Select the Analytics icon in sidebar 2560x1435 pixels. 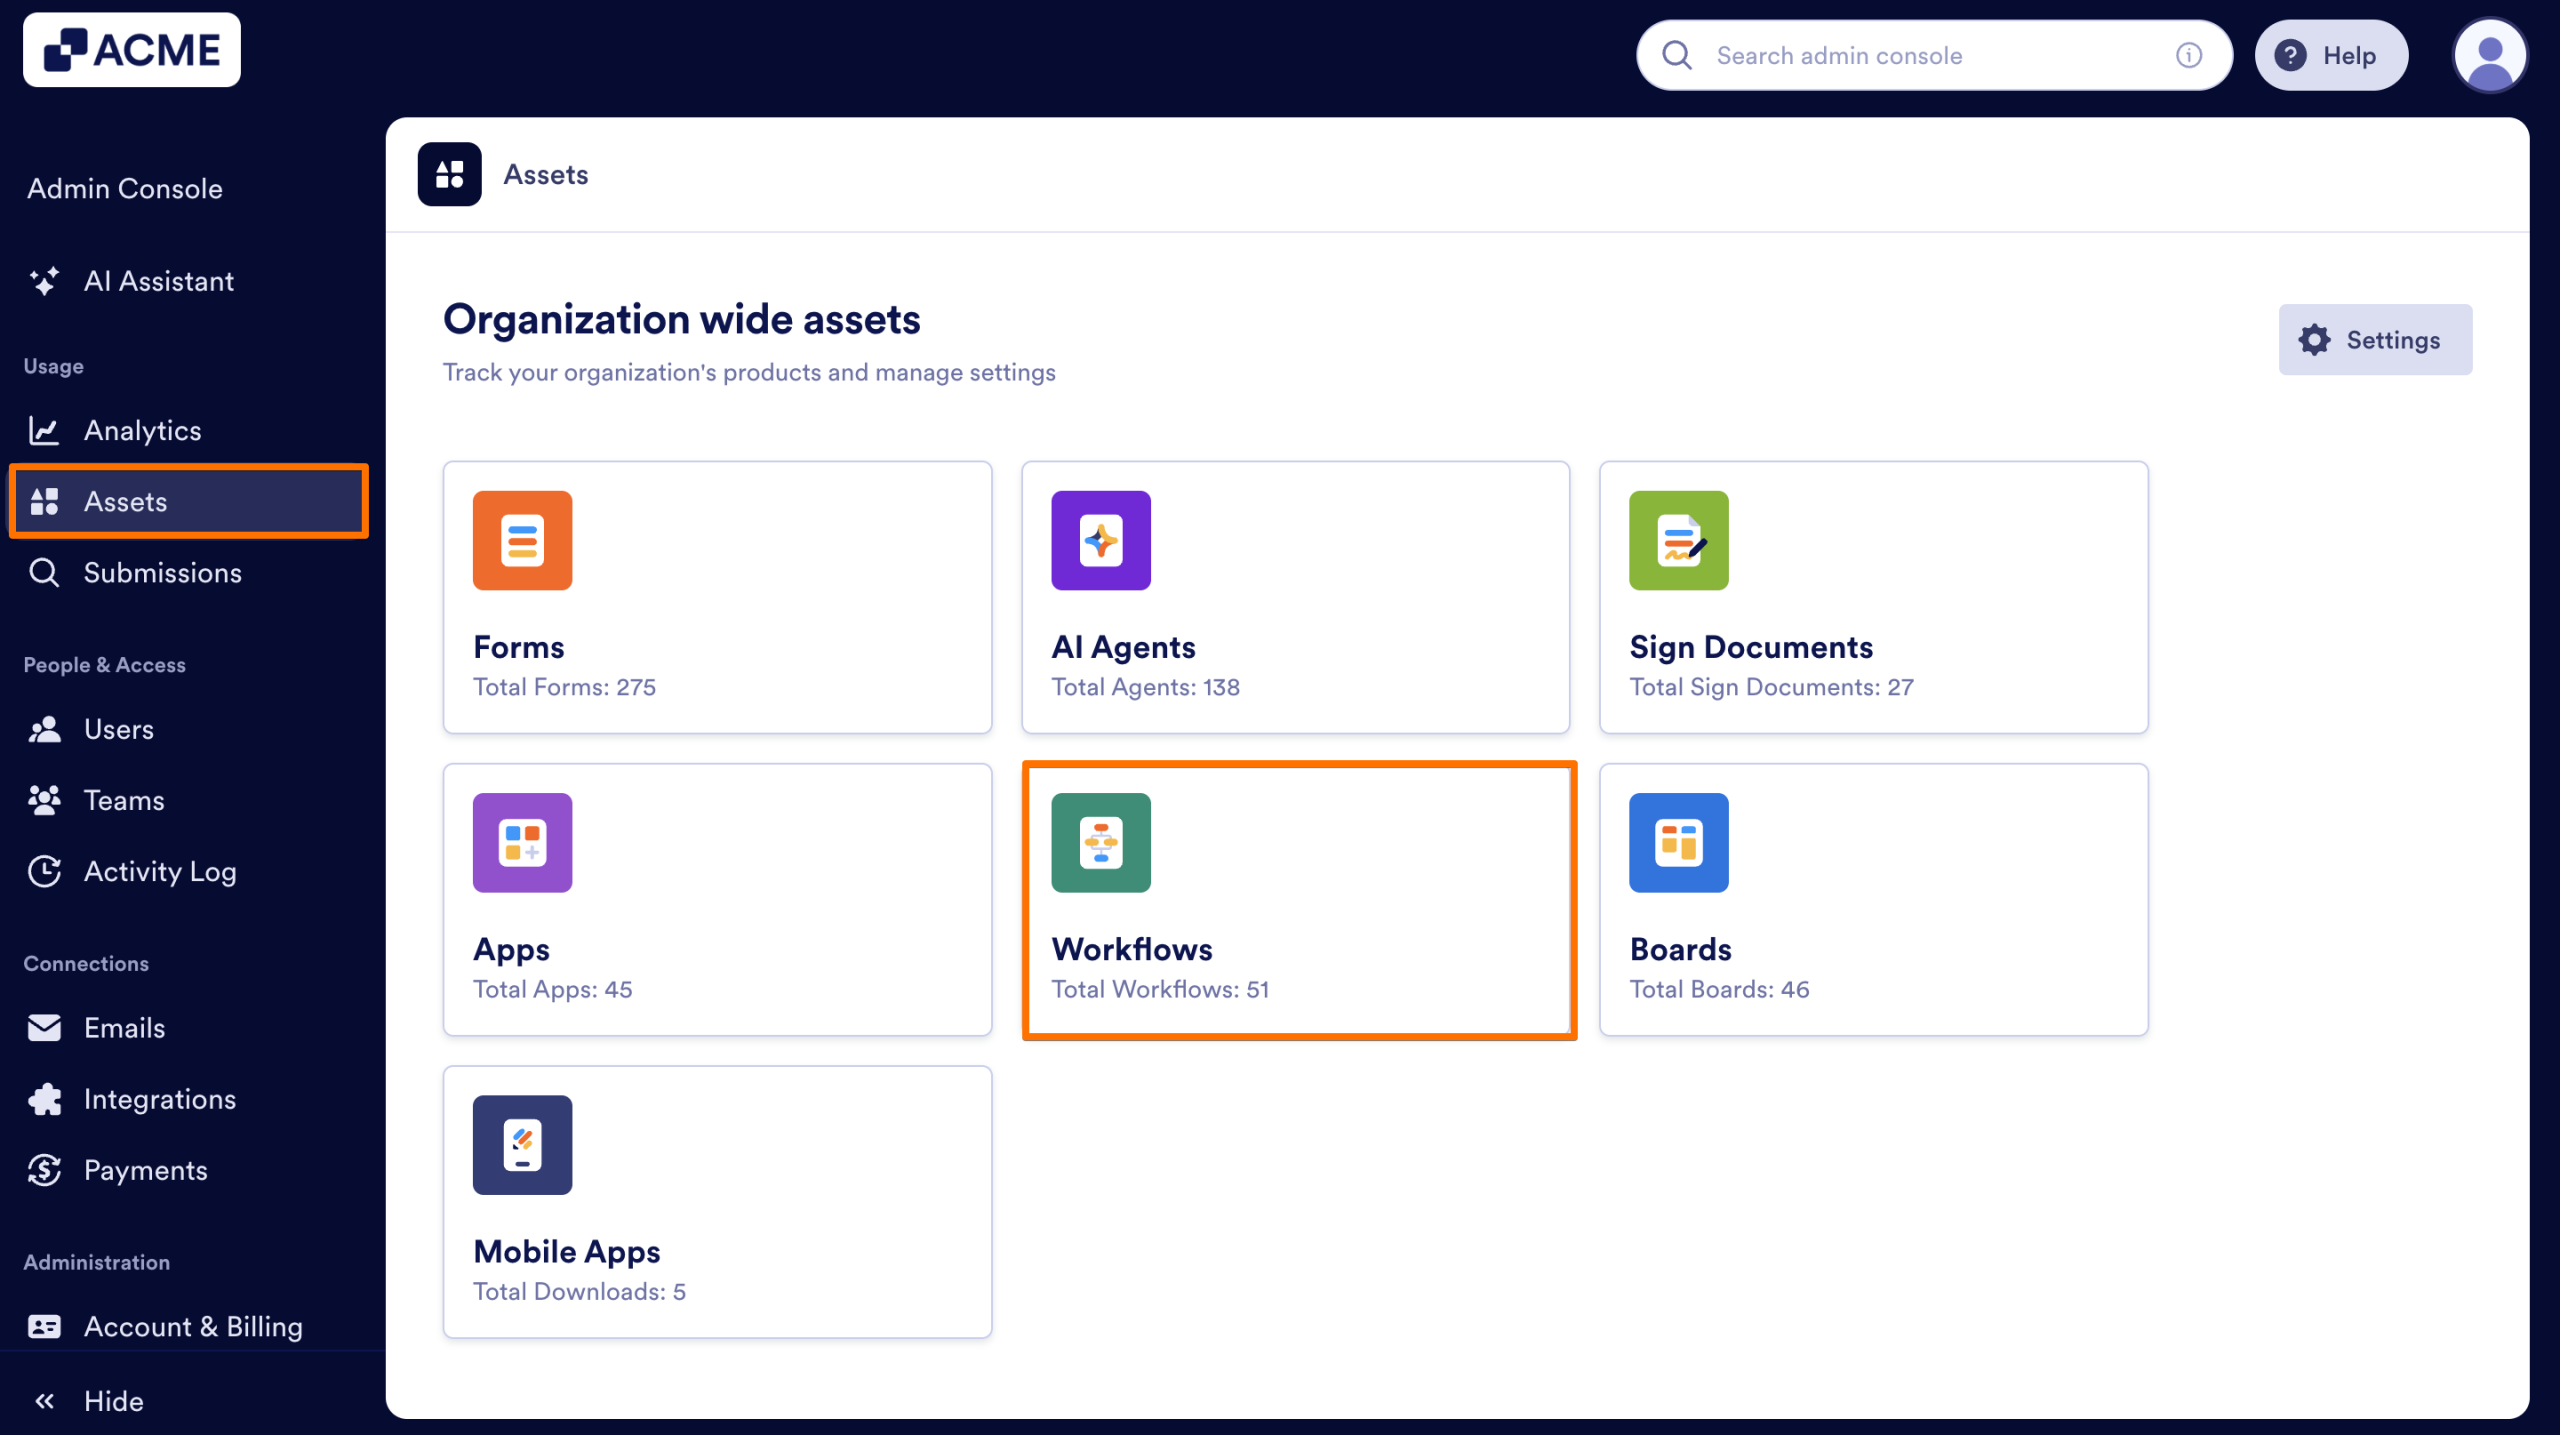click(45, 430)
